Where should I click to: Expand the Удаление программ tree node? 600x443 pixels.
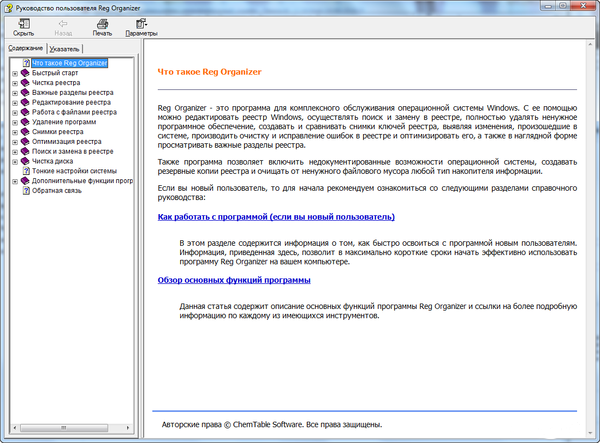point(13,121)
